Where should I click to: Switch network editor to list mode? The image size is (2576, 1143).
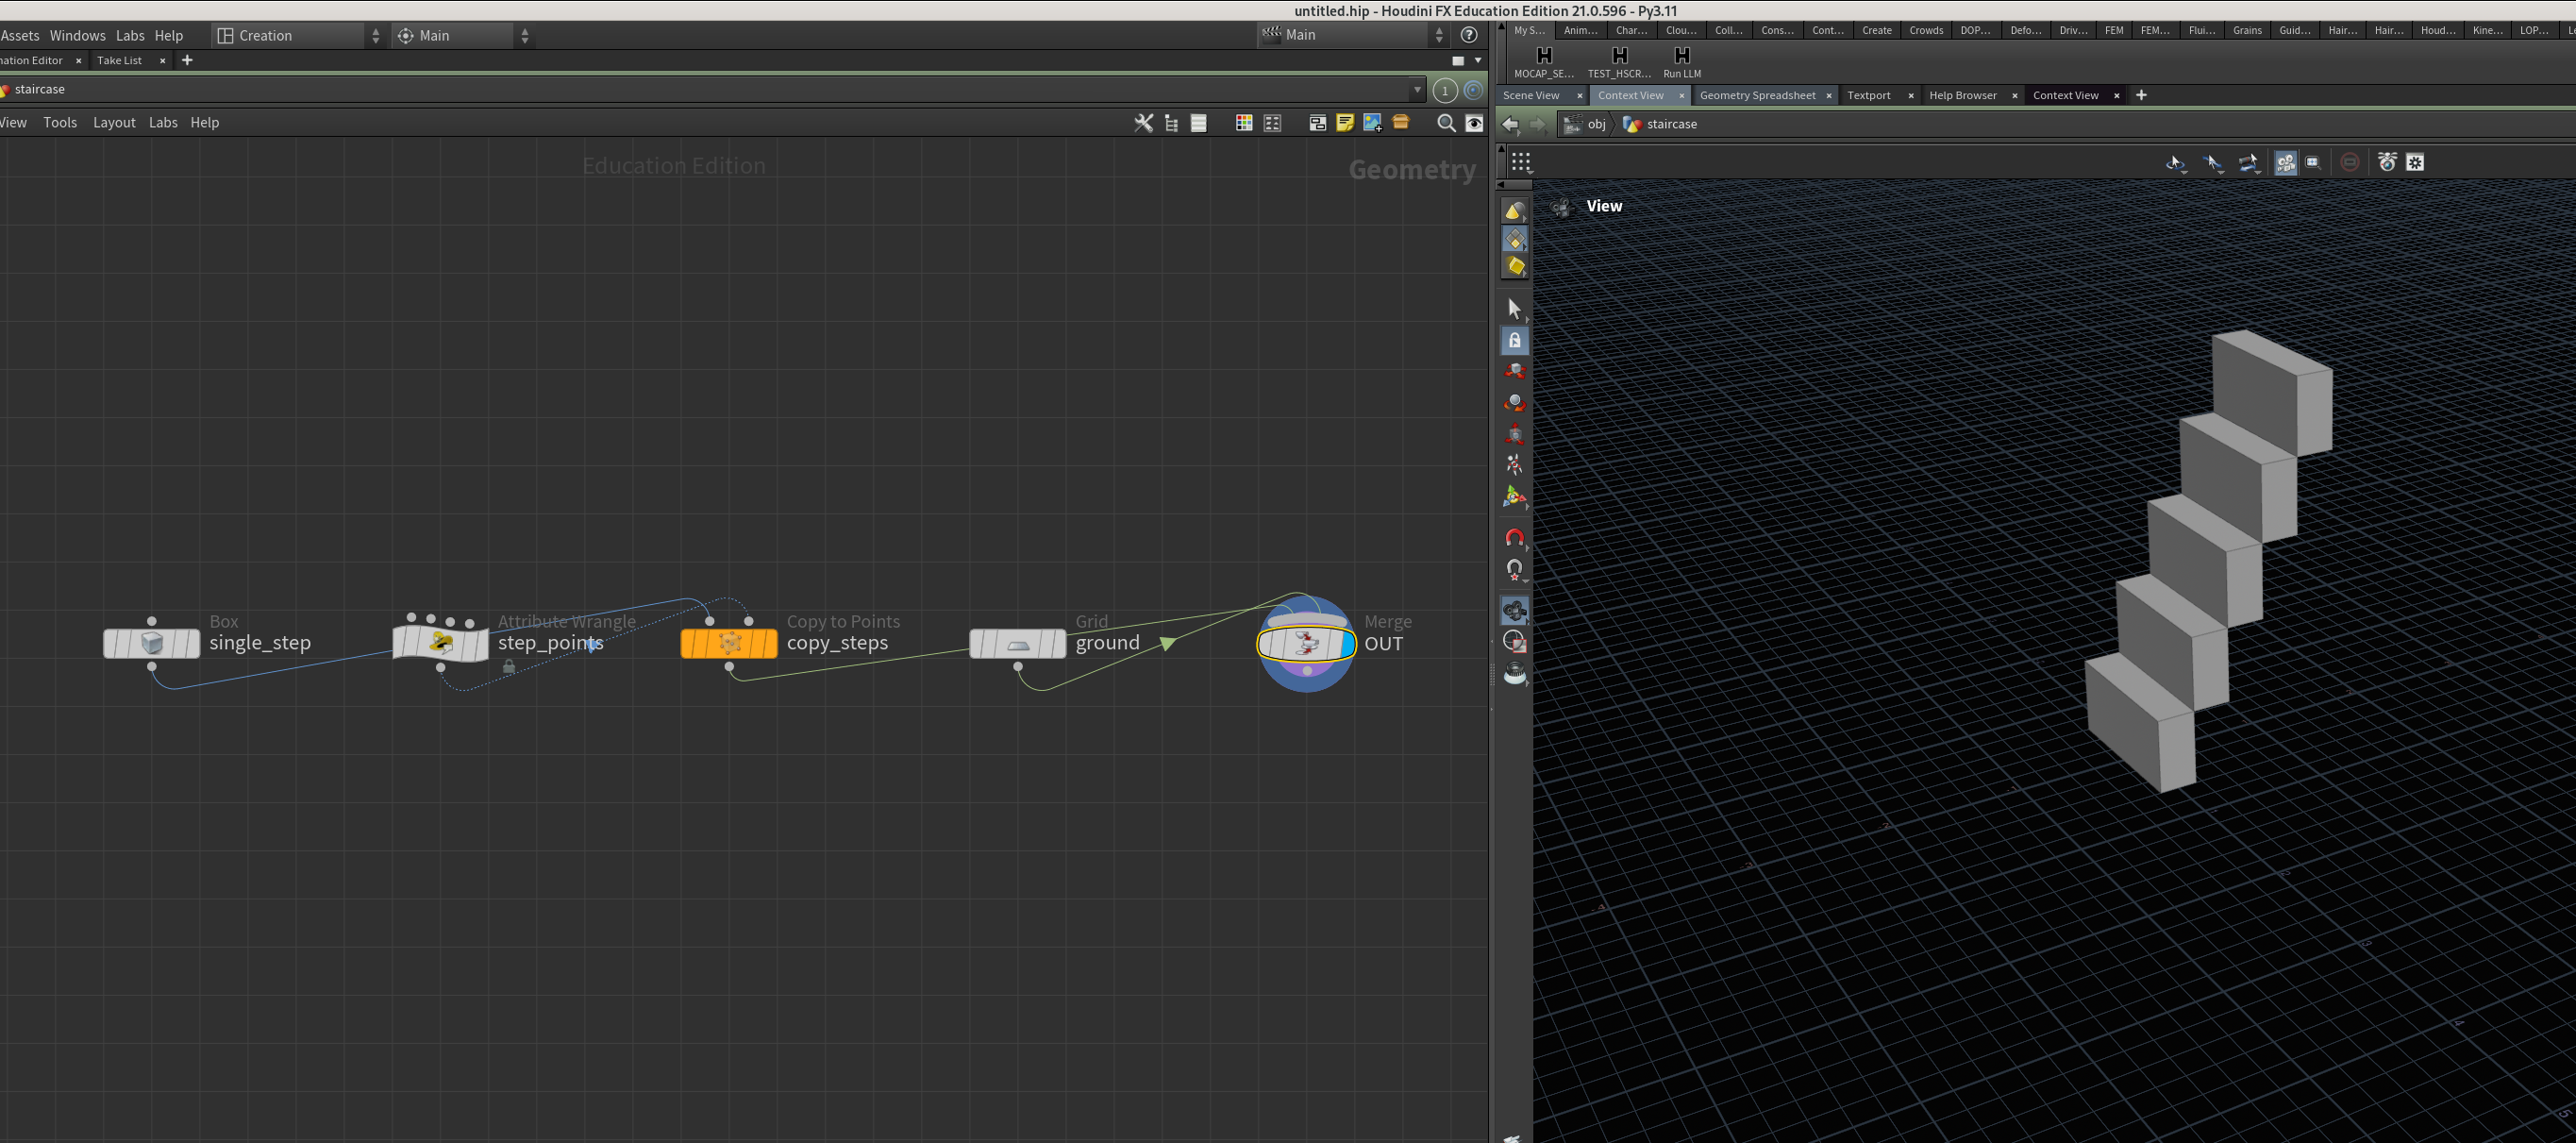(x=1199, y=123)
